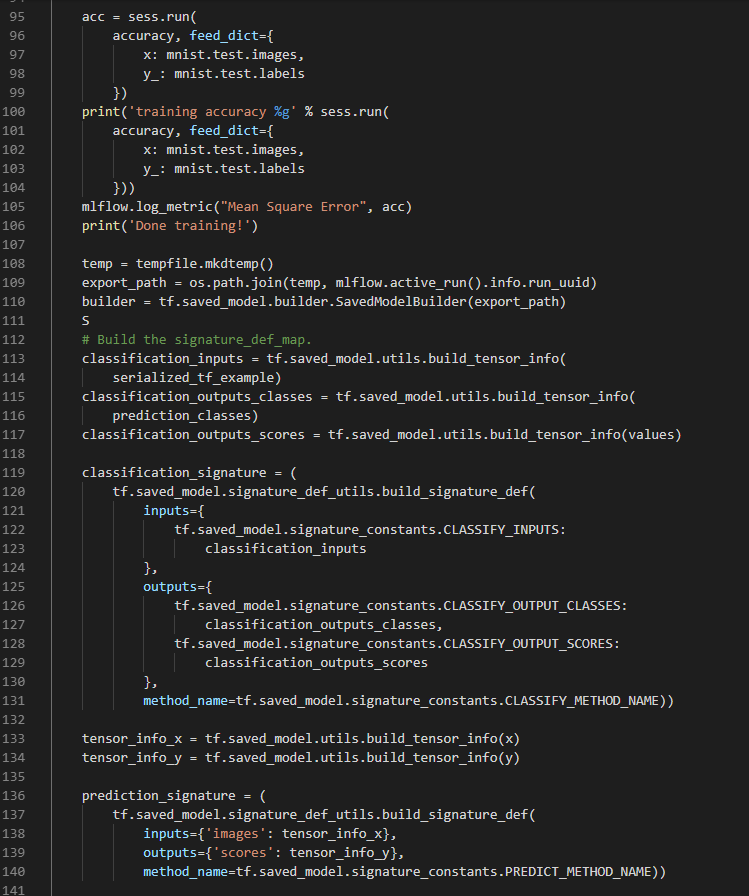Click 'CLASSIFY_INPUTS:' constant
This screenshot has width=749, height=896.
(504, 529)
